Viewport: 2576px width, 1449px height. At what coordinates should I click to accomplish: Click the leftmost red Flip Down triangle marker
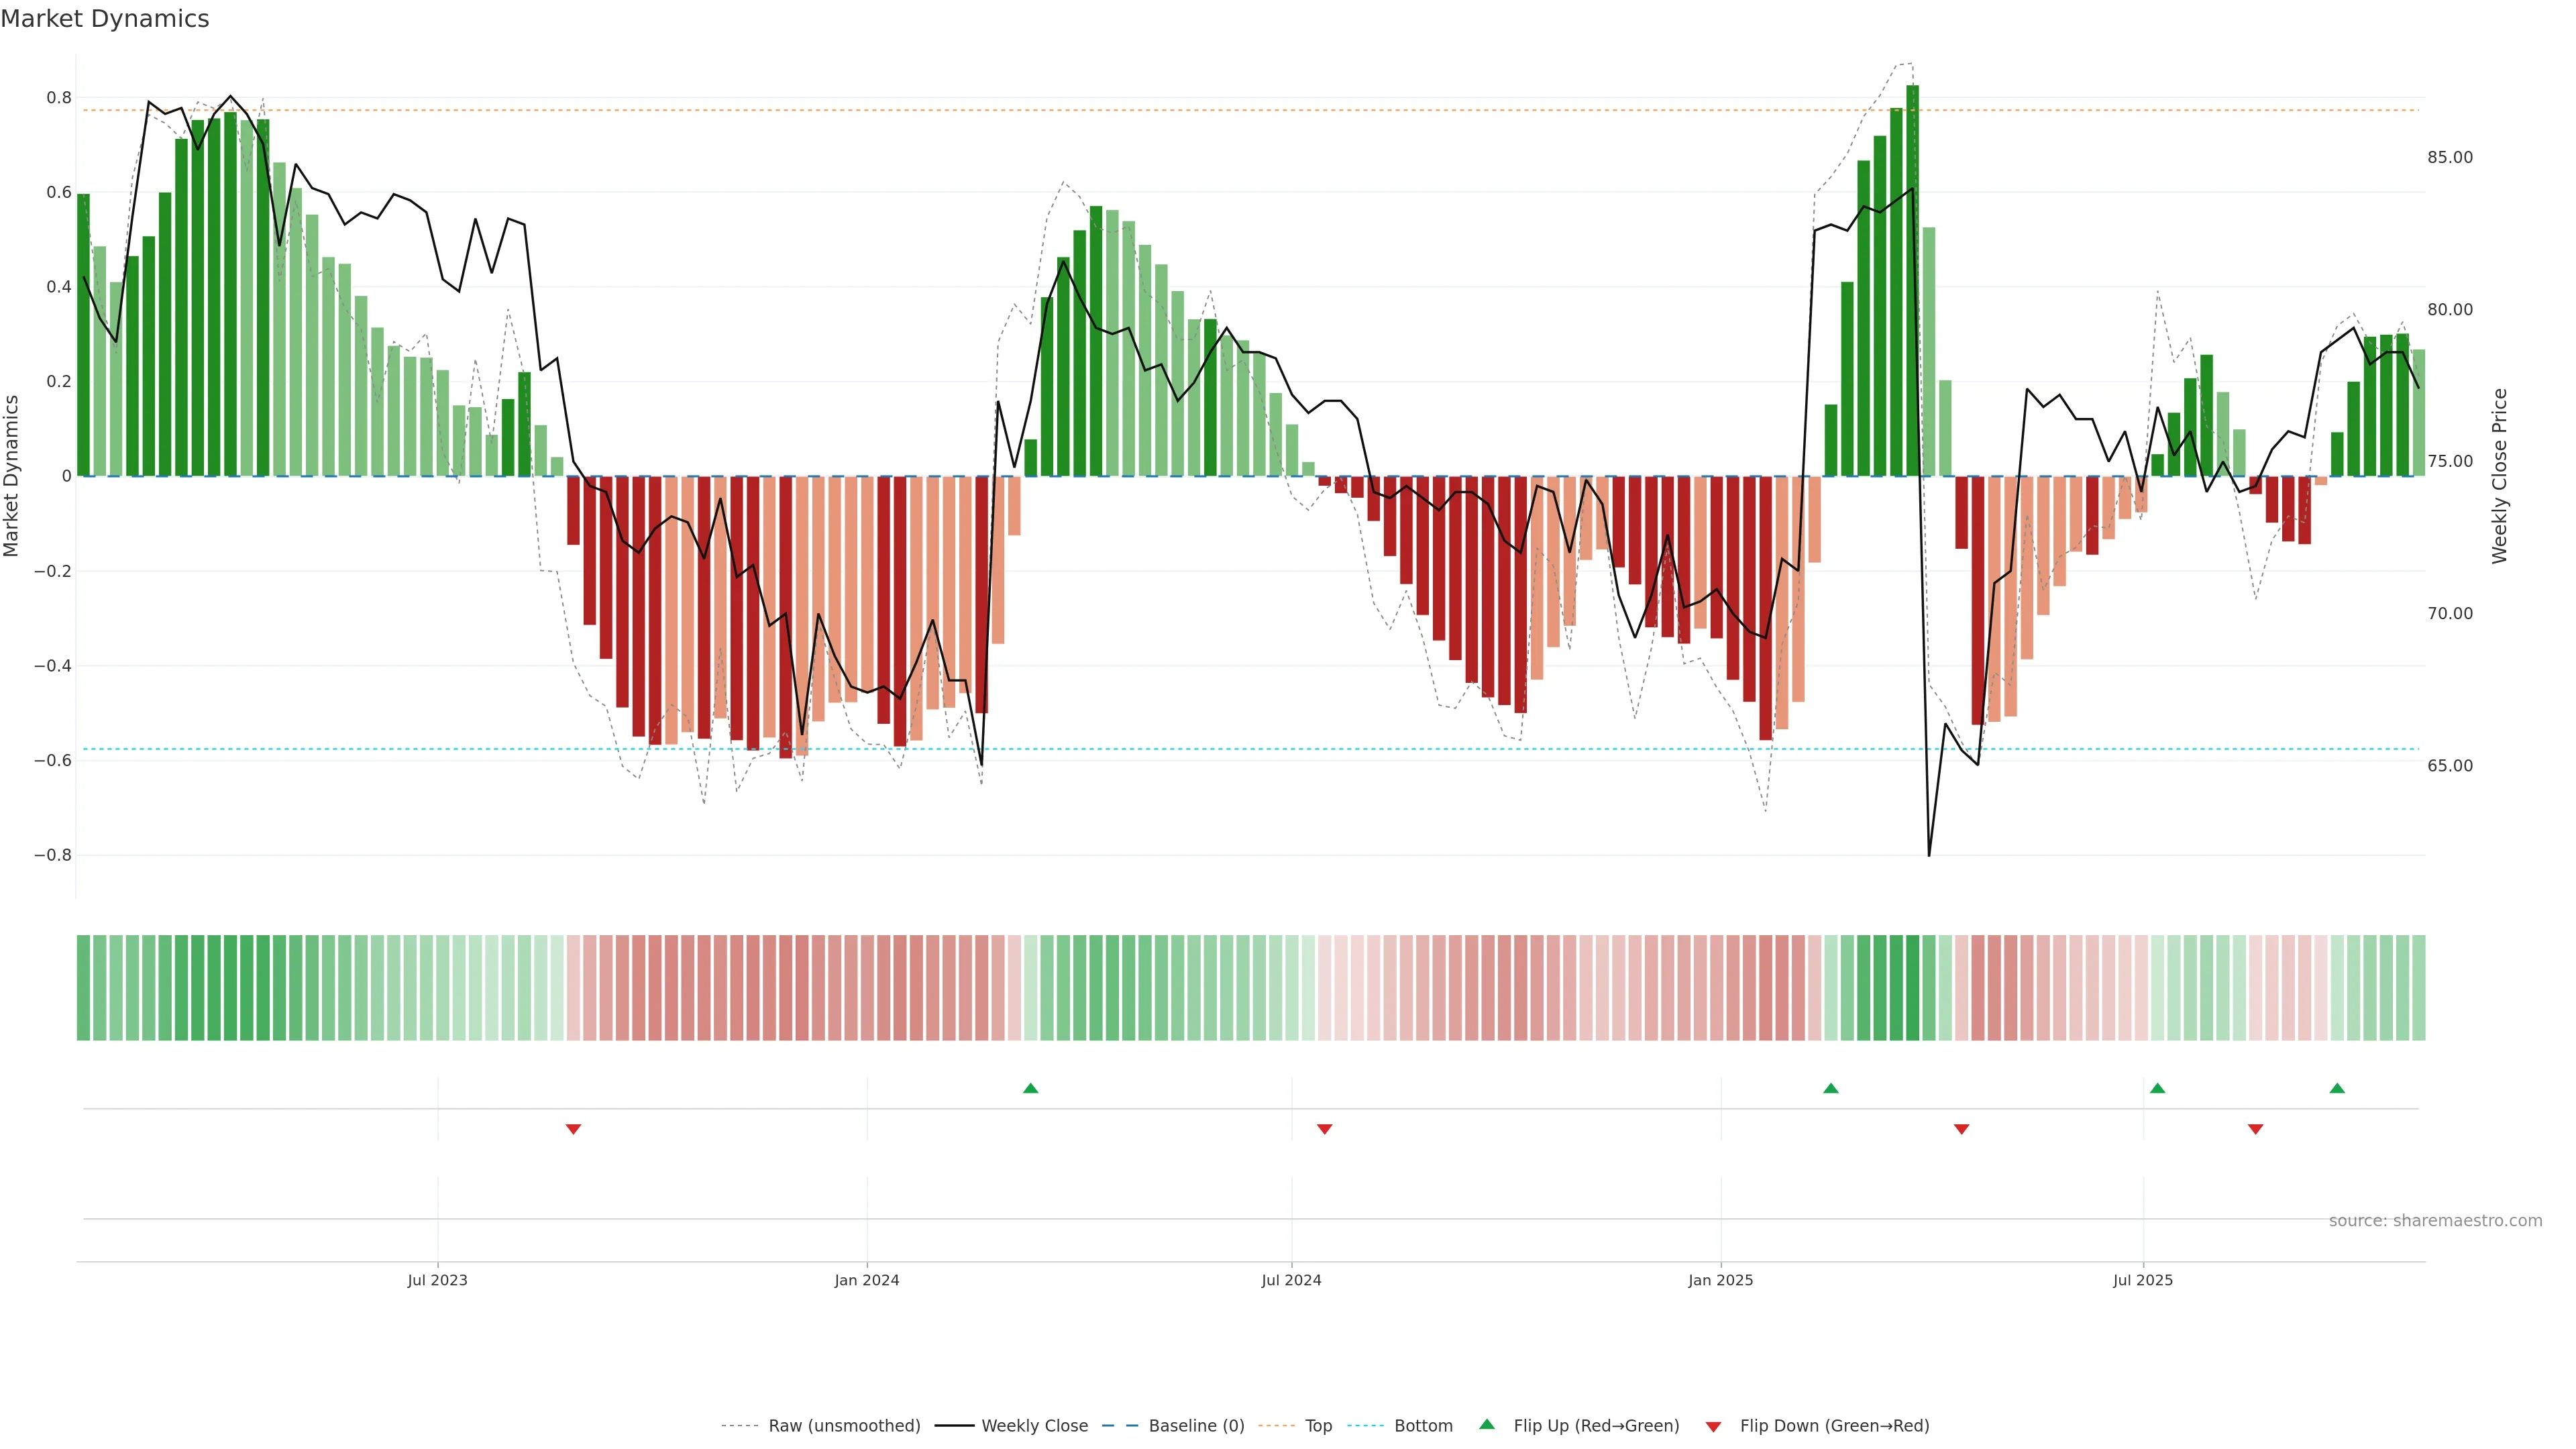[x=573, y=1129]
